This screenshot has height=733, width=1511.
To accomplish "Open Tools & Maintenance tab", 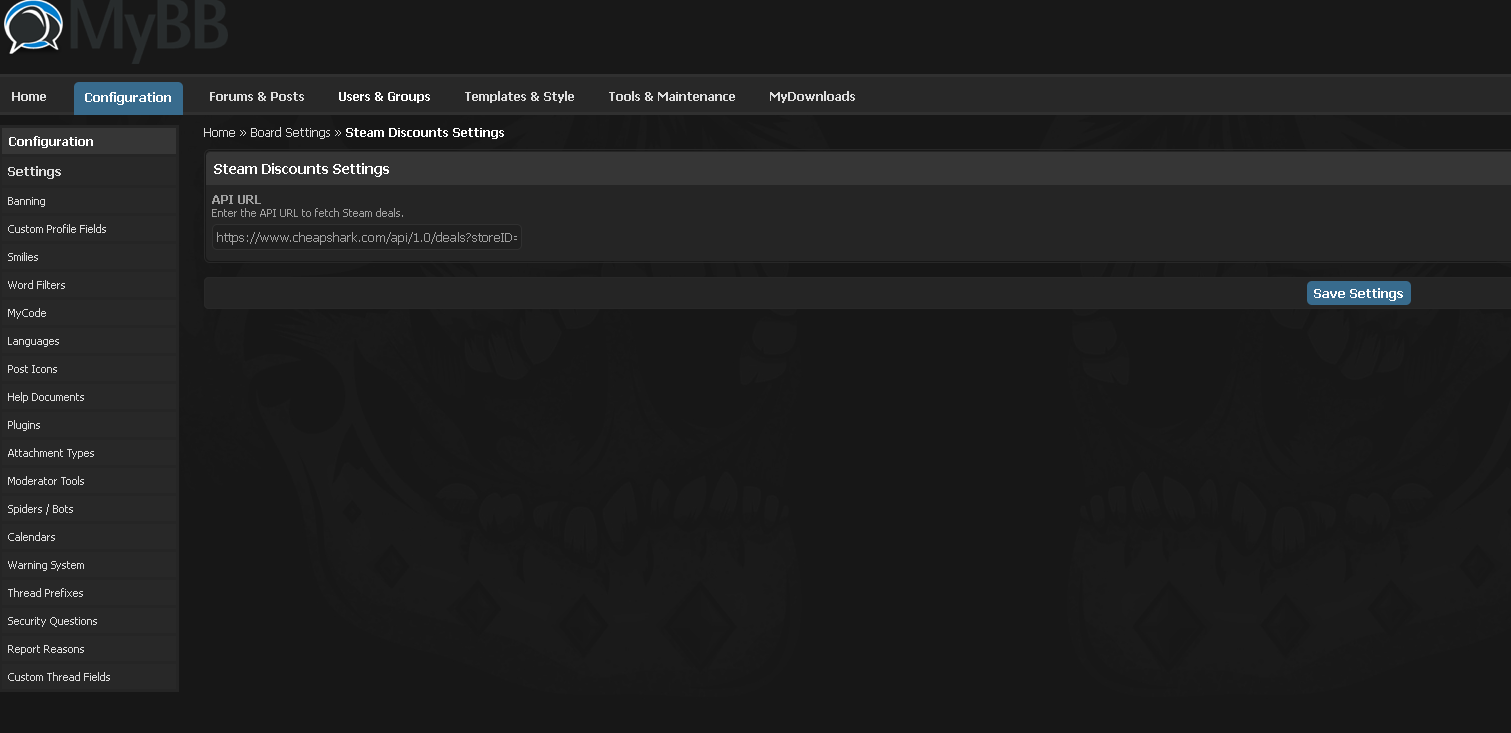I will (671, 97).
